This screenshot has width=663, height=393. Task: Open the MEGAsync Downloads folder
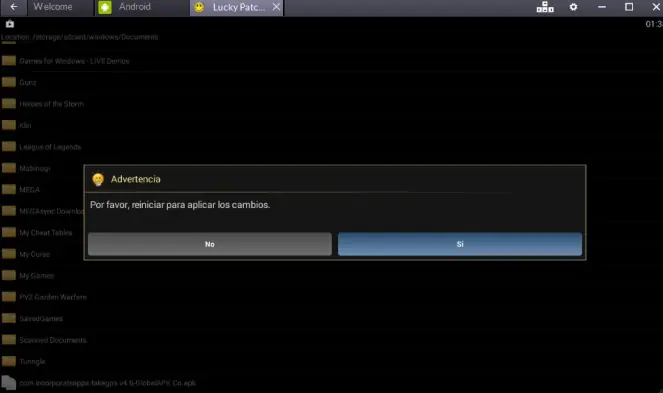(42, 211)
